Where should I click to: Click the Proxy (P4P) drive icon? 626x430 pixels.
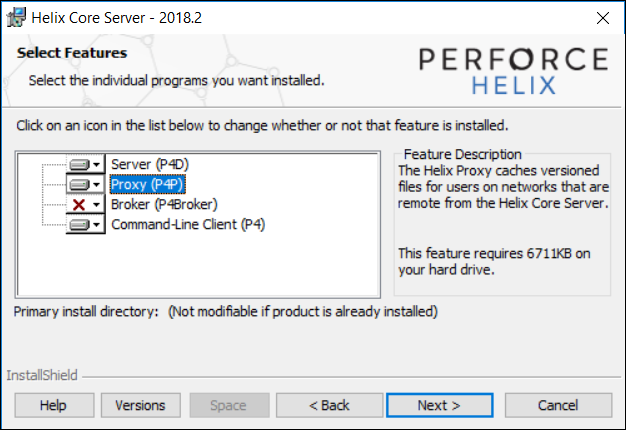[80, 184]
